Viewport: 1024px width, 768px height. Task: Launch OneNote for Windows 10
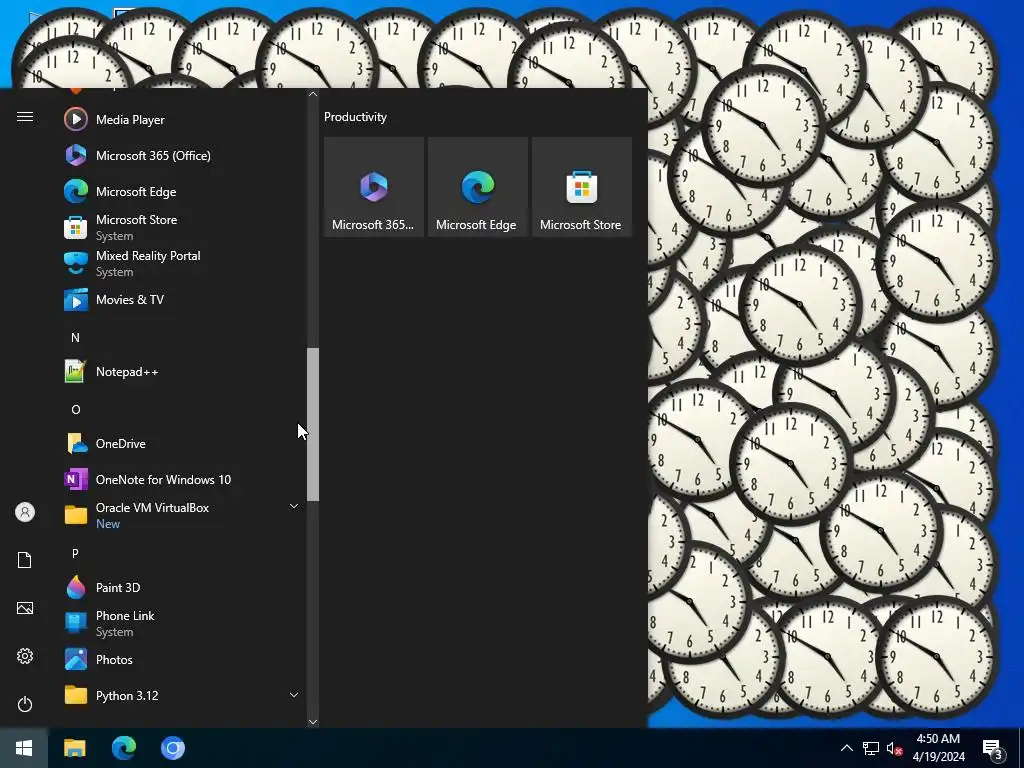(x=183, y=479)
